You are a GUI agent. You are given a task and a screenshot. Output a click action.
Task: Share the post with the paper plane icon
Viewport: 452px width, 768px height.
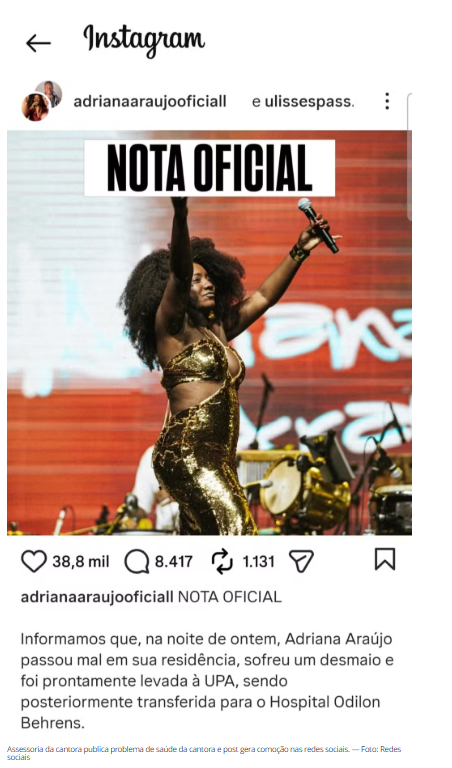coord(301,561)
